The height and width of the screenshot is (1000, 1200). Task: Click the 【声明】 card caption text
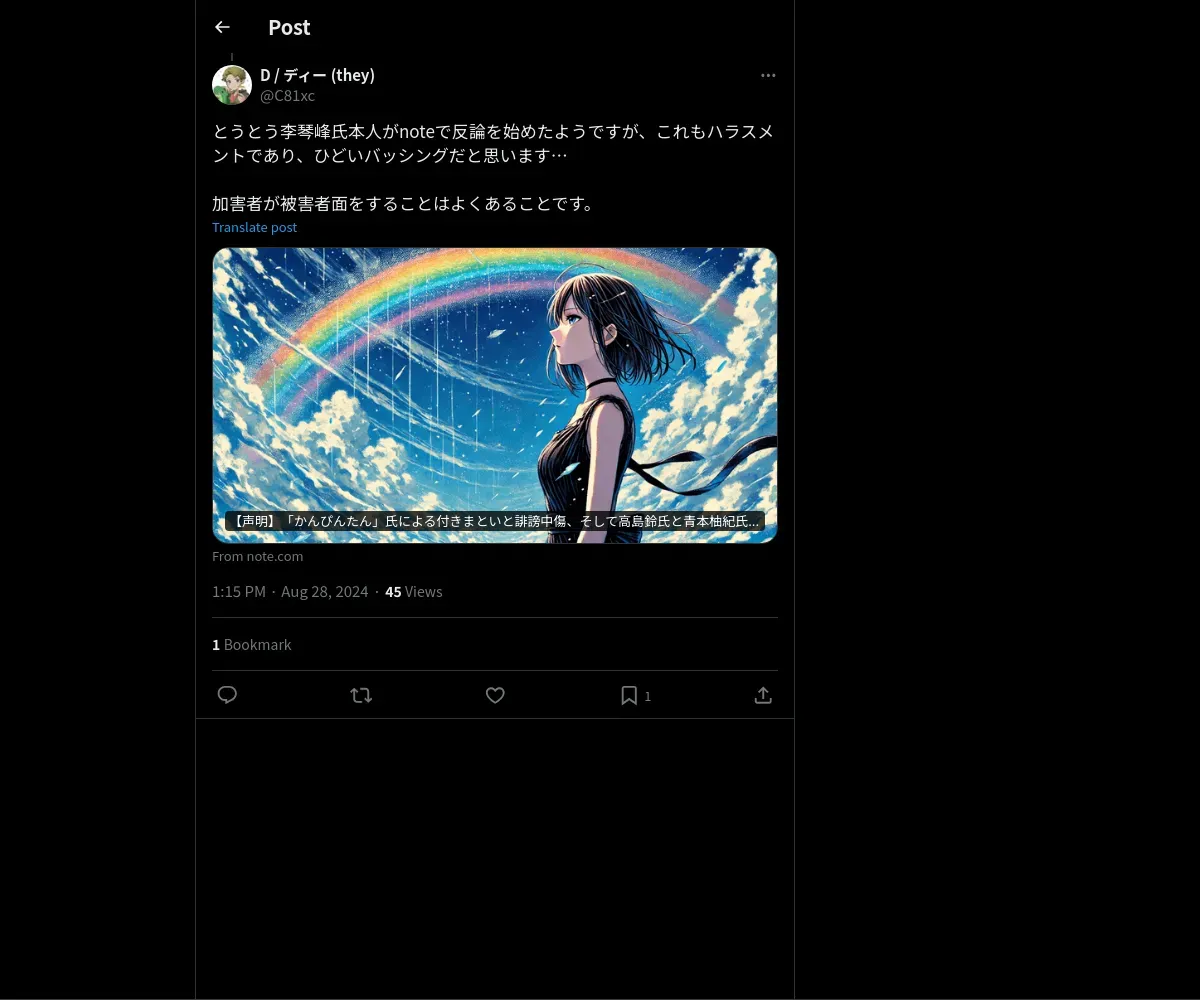pos(495,521)
